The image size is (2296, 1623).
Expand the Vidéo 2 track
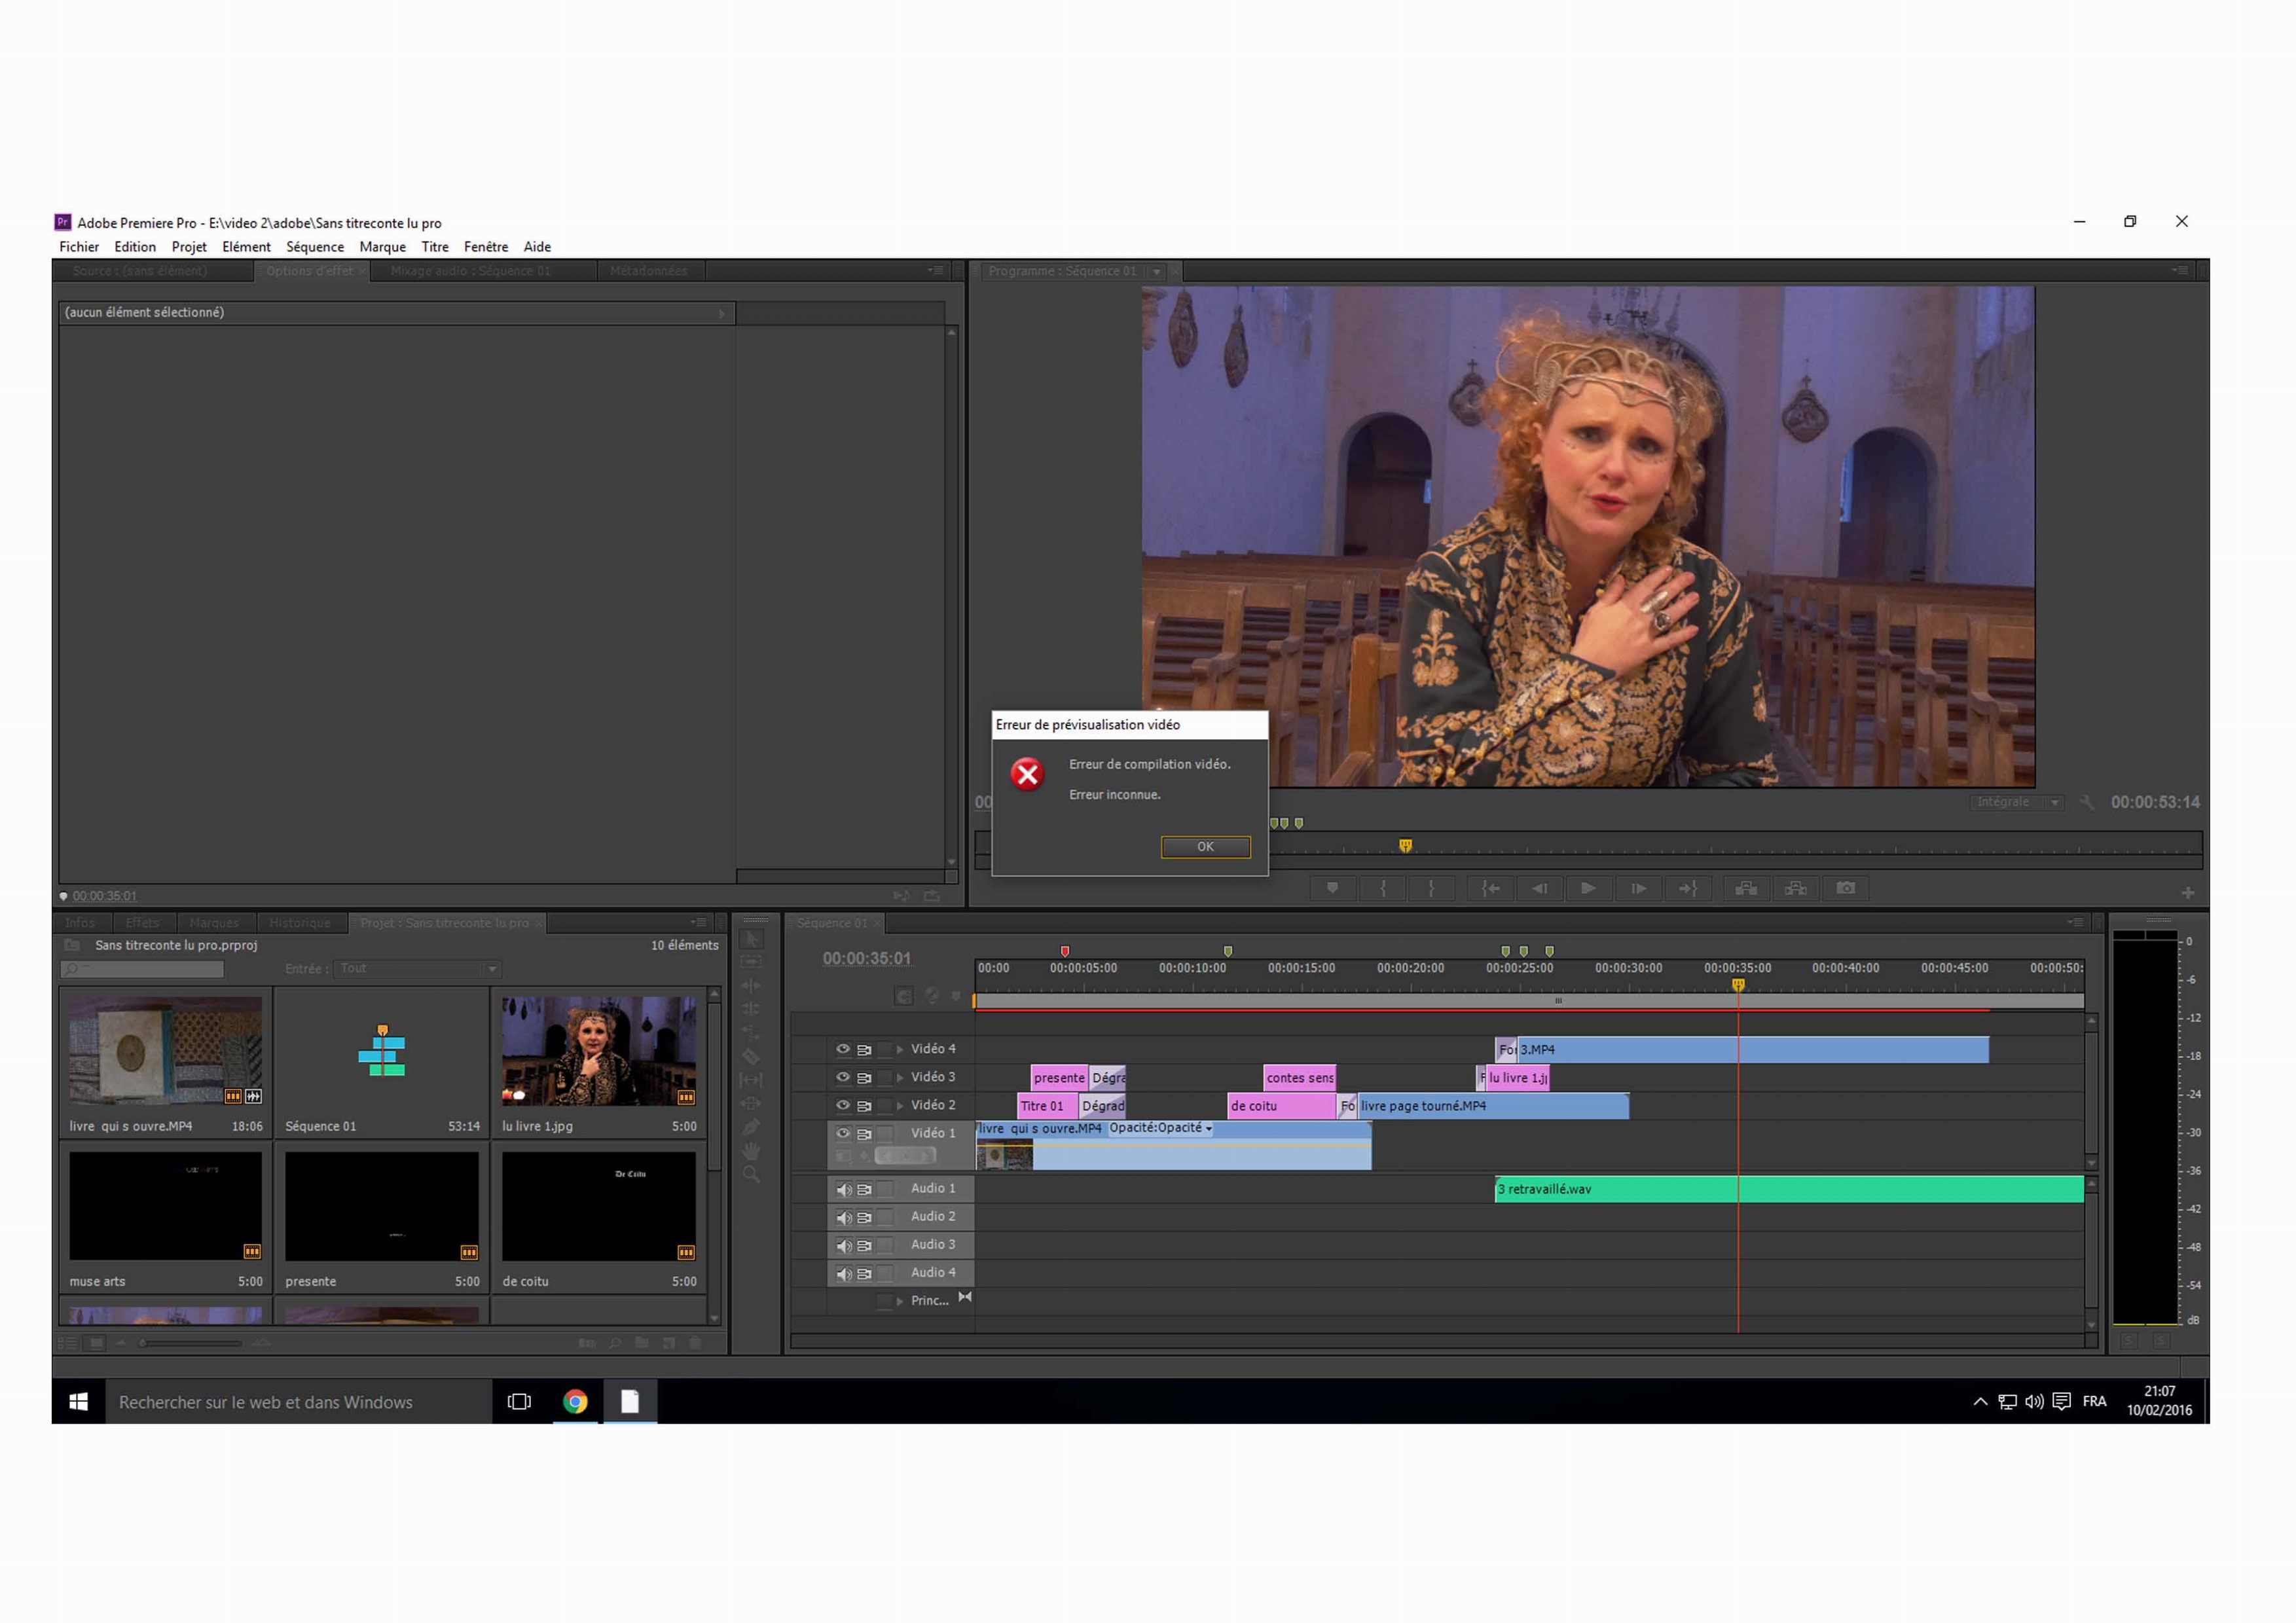[900, 1105]
